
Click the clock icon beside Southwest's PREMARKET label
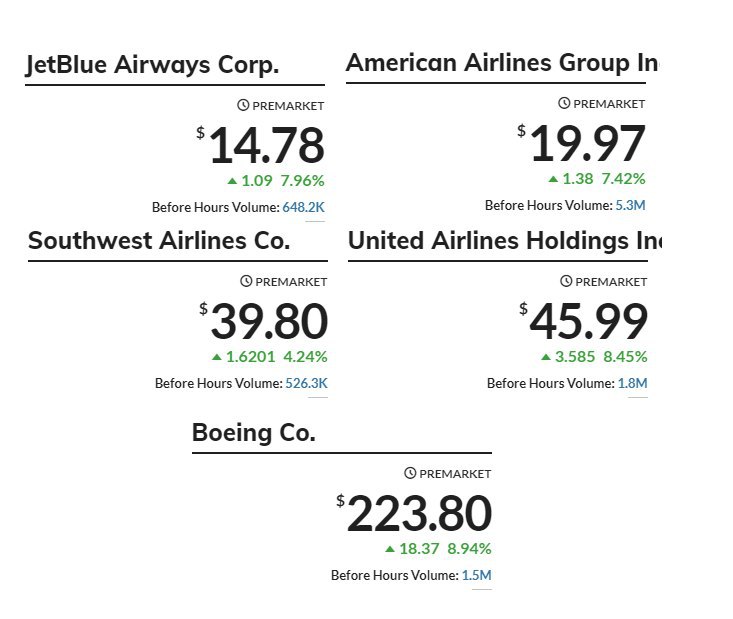coord(246,281)
